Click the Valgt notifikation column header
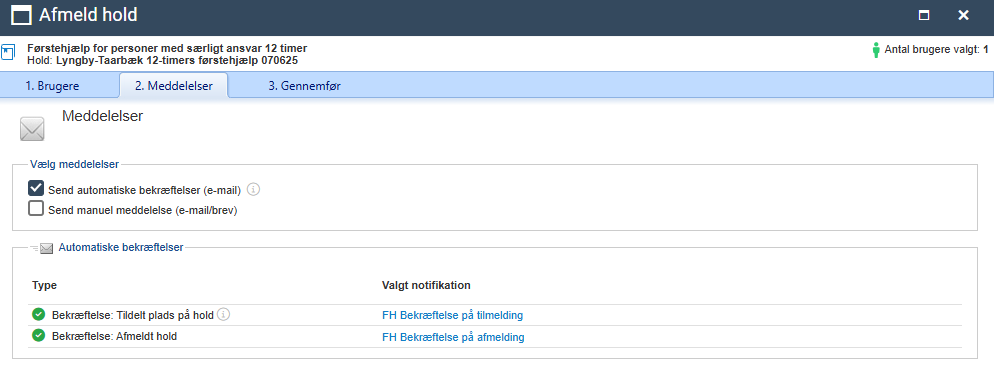 (426, 285)
